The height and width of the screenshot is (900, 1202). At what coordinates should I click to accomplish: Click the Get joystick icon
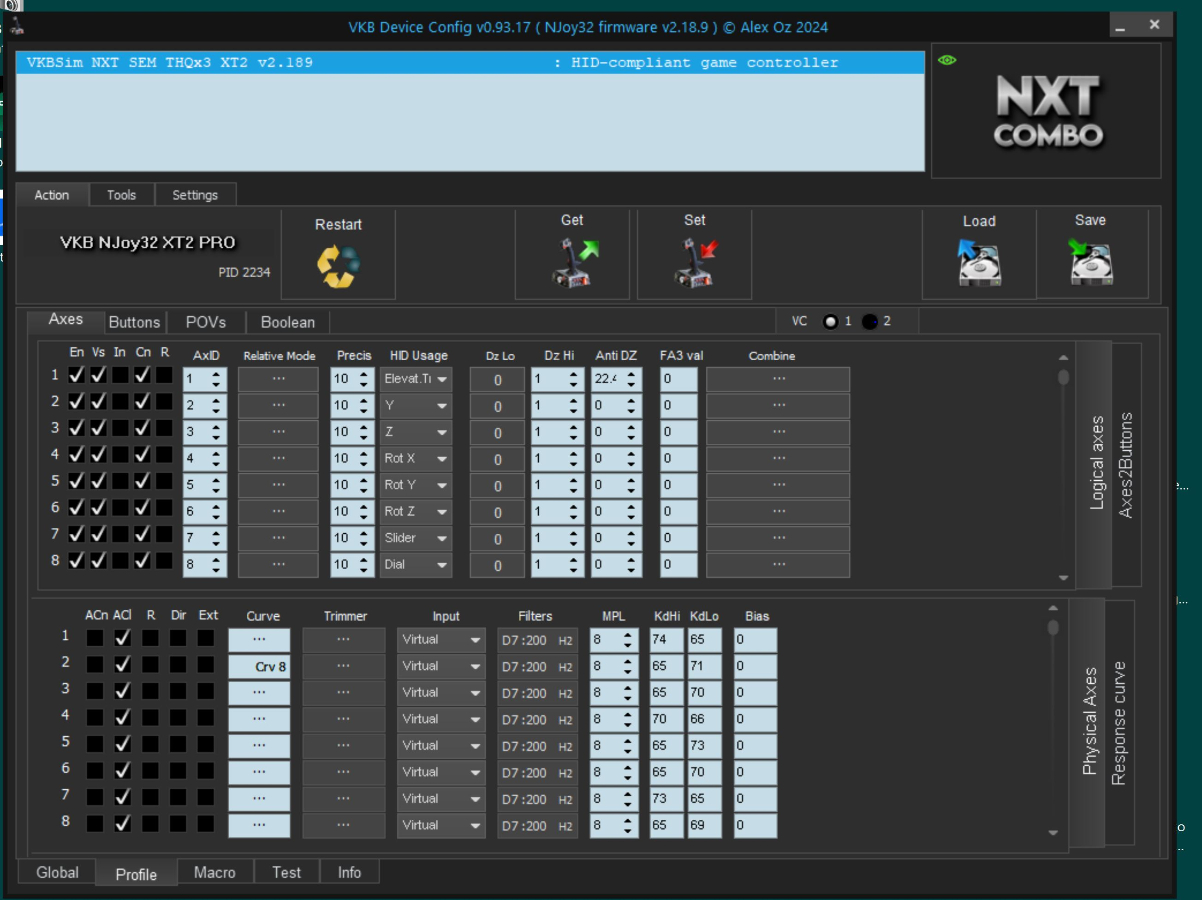(x=573, y=263)
